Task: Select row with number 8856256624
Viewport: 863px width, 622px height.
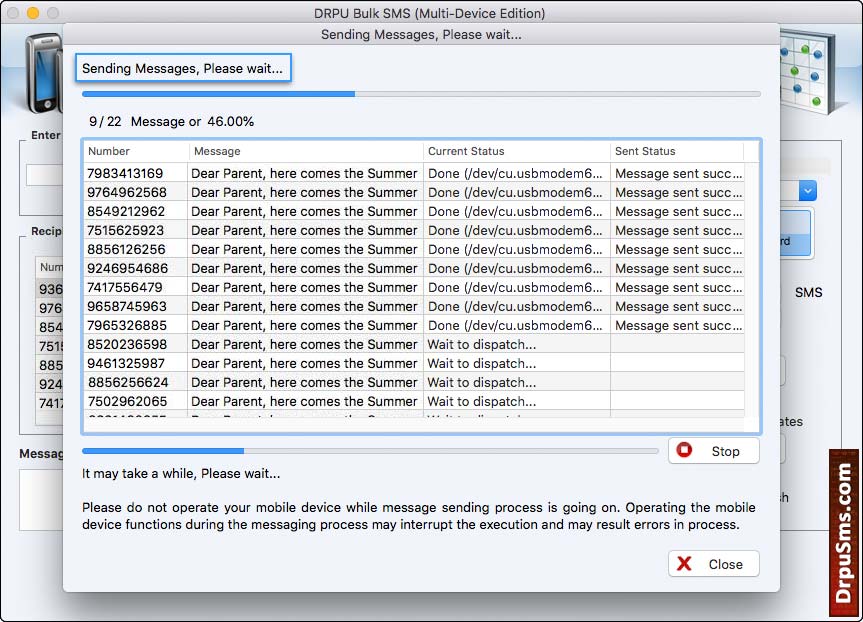Action: point(414,382)
